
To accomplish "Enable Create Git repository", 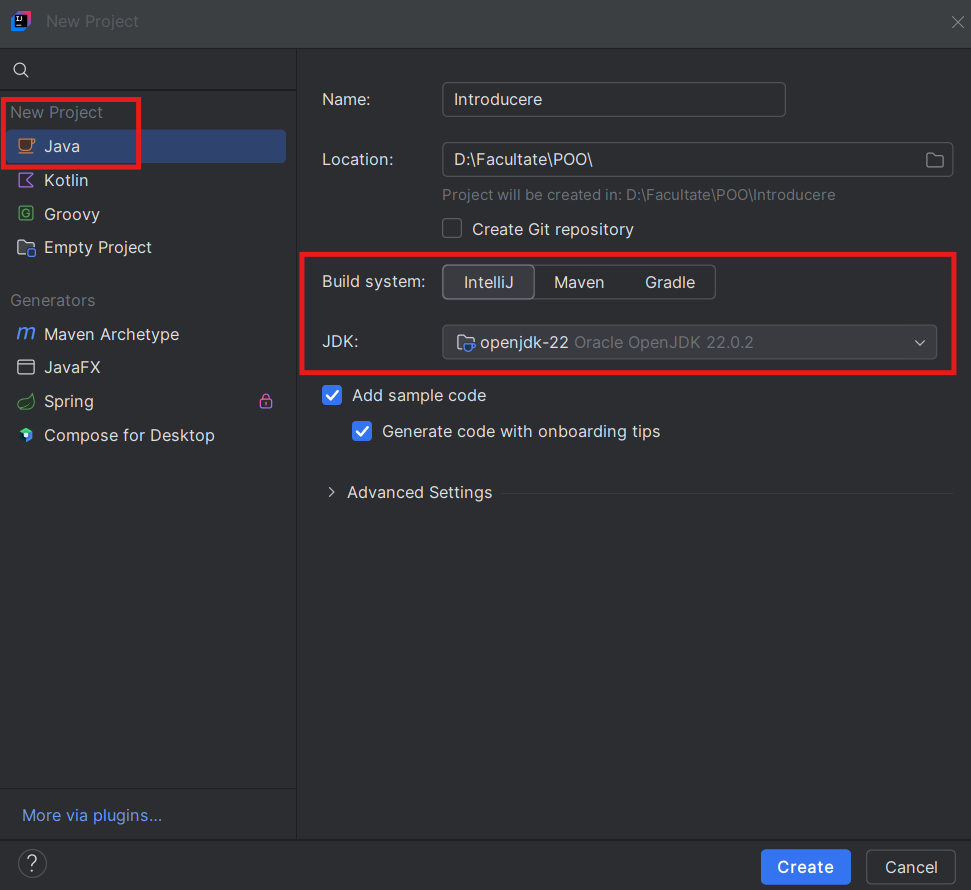I will coord(451,228).
